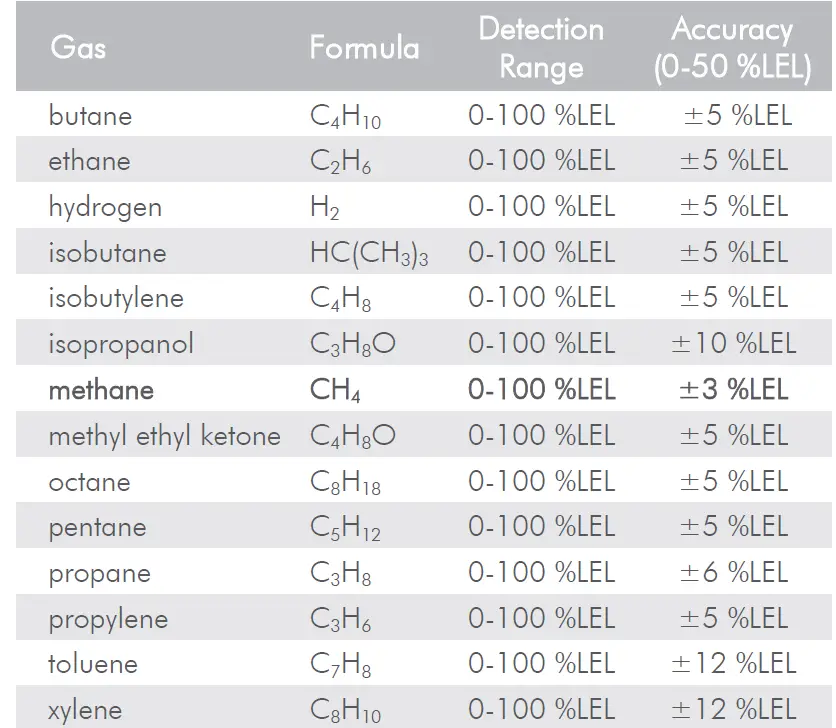Click xylene's ±12 %LEL accuracy value
The height and width of the screenshot is (728, 836).
(x=734, y=711)
